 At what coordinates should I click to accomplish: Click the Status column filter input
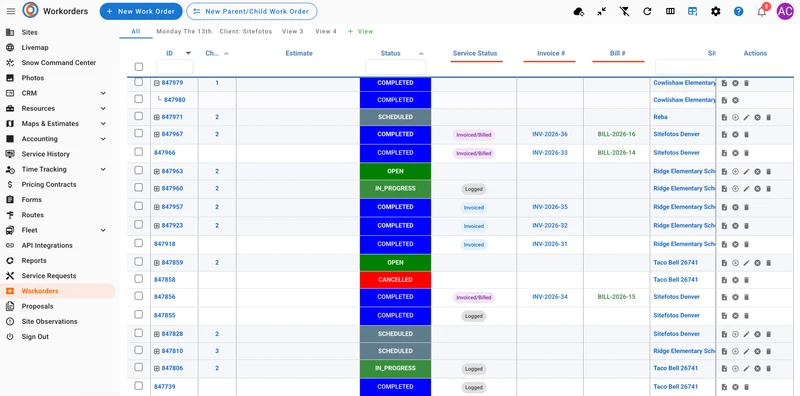(395, 67)
